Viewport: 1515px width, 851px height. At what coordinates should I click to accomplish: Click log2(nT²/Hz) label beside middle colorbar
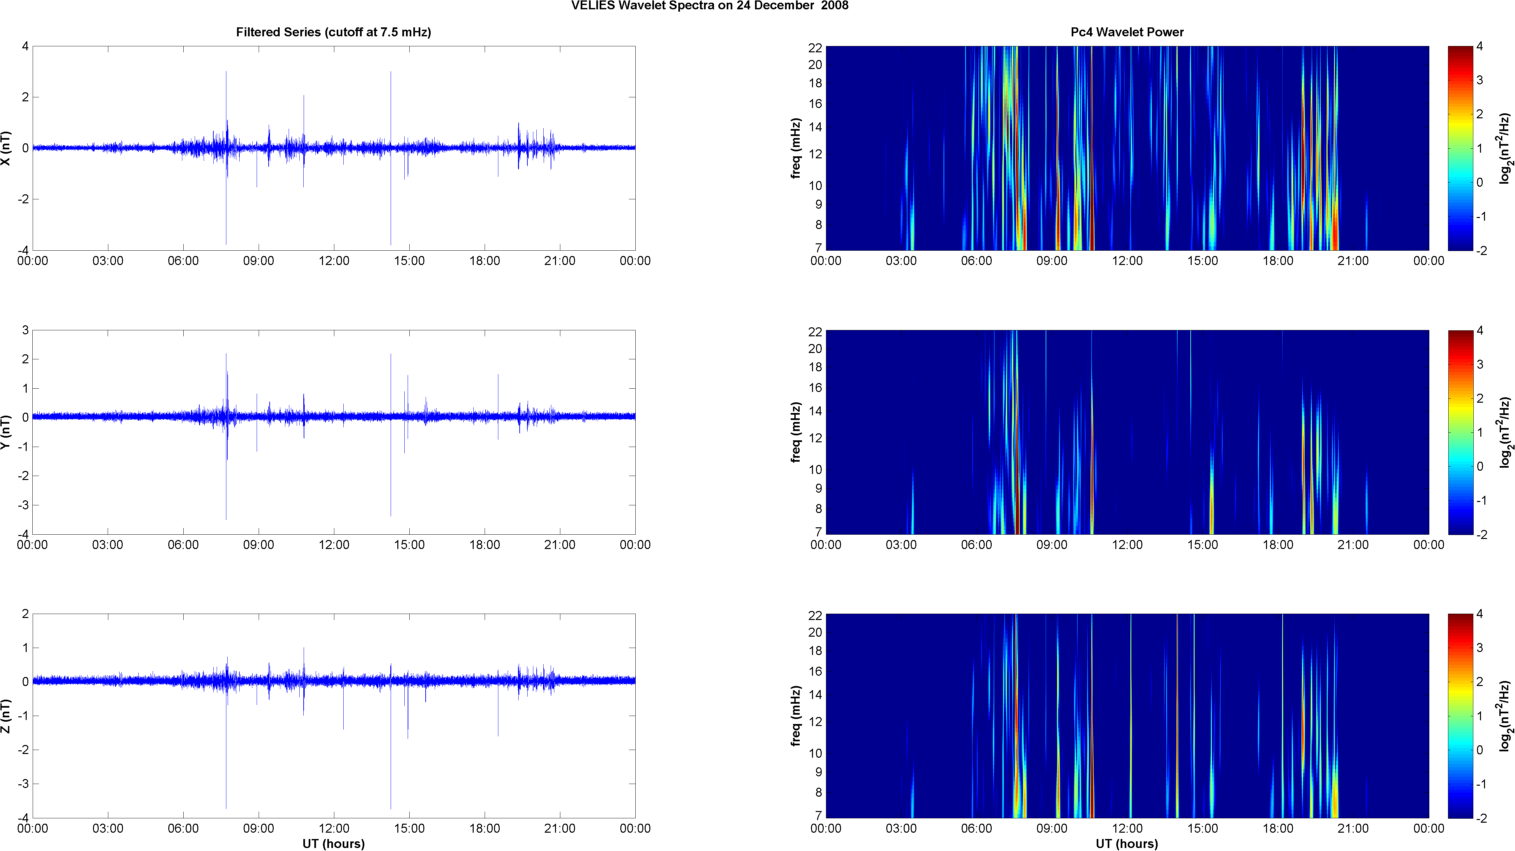[x=1503, y=432]
